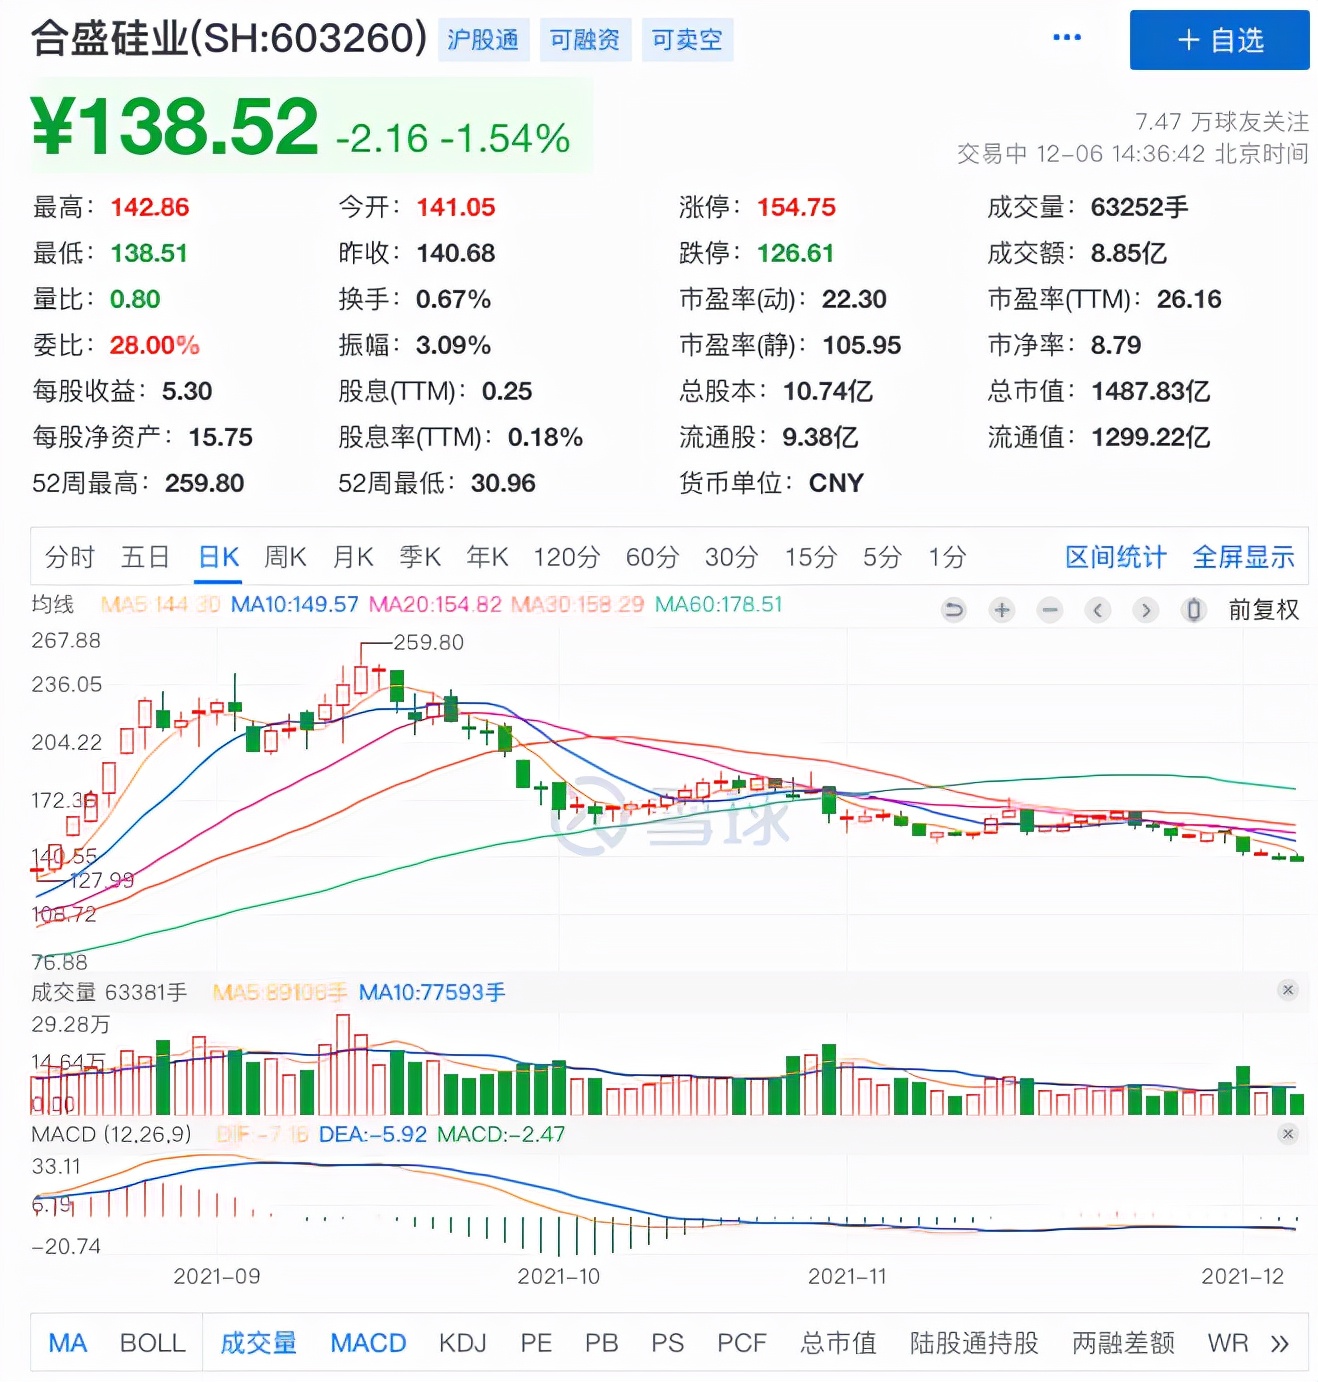The height and width of the screenshot is (1382, 1318).
Task: Click the 7.47 万球友关注 followers text
Action: [1221, 122]
